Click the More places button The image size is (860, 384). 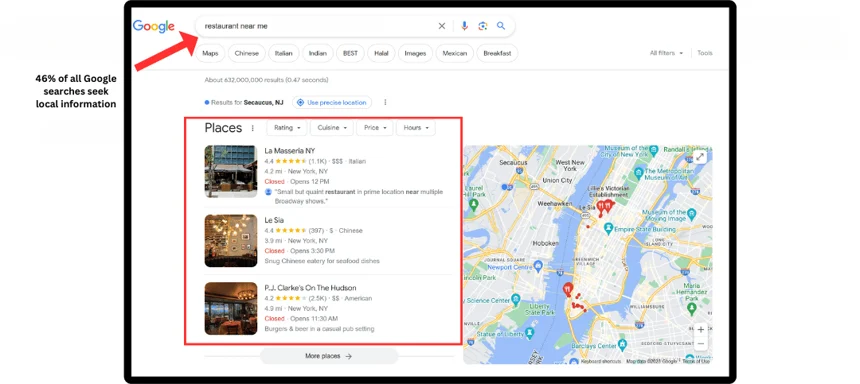point(329,356)
